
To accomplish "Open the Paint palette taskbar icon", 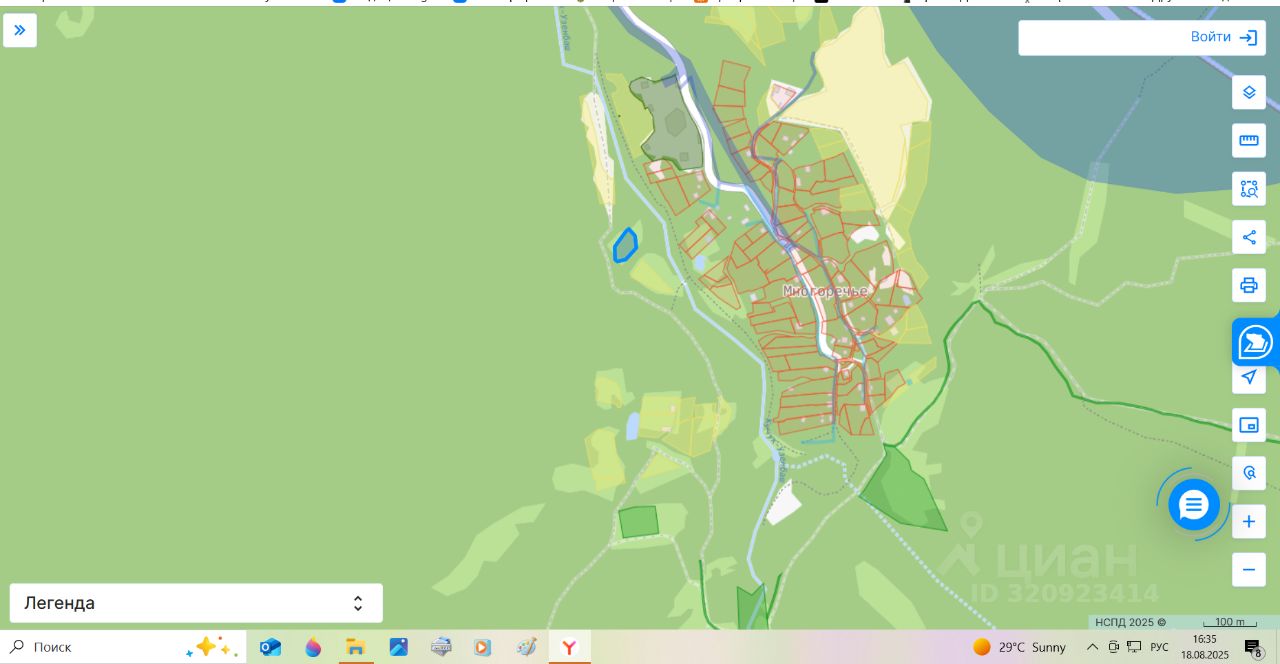I will click(x=526, y=647).
